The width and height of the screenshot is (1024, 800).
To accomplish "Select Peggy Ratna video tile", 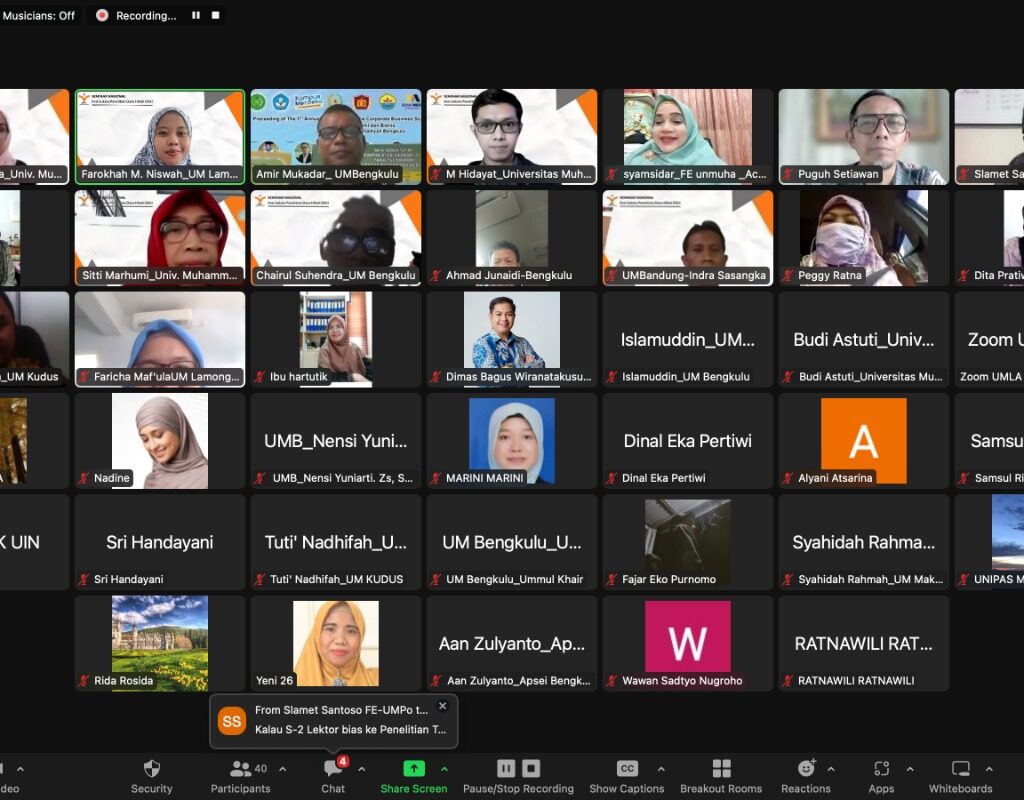I will (863, 238).
